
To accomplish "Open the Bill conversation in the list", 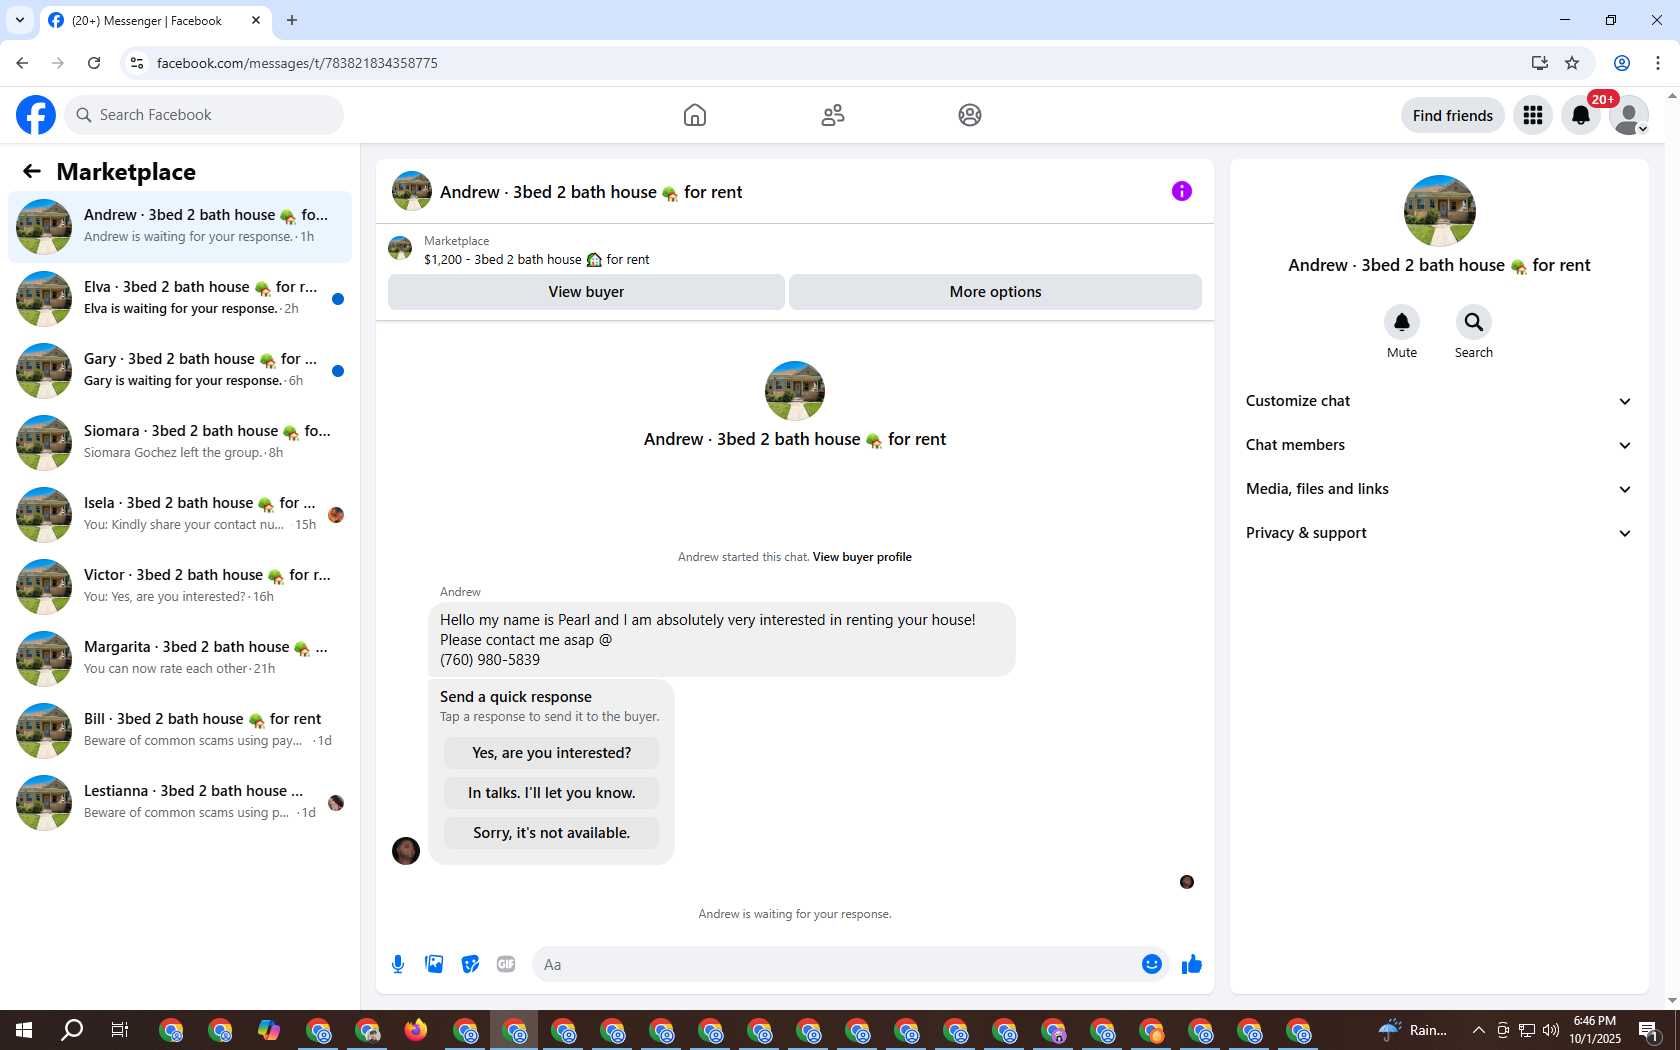I will [180, 731].
